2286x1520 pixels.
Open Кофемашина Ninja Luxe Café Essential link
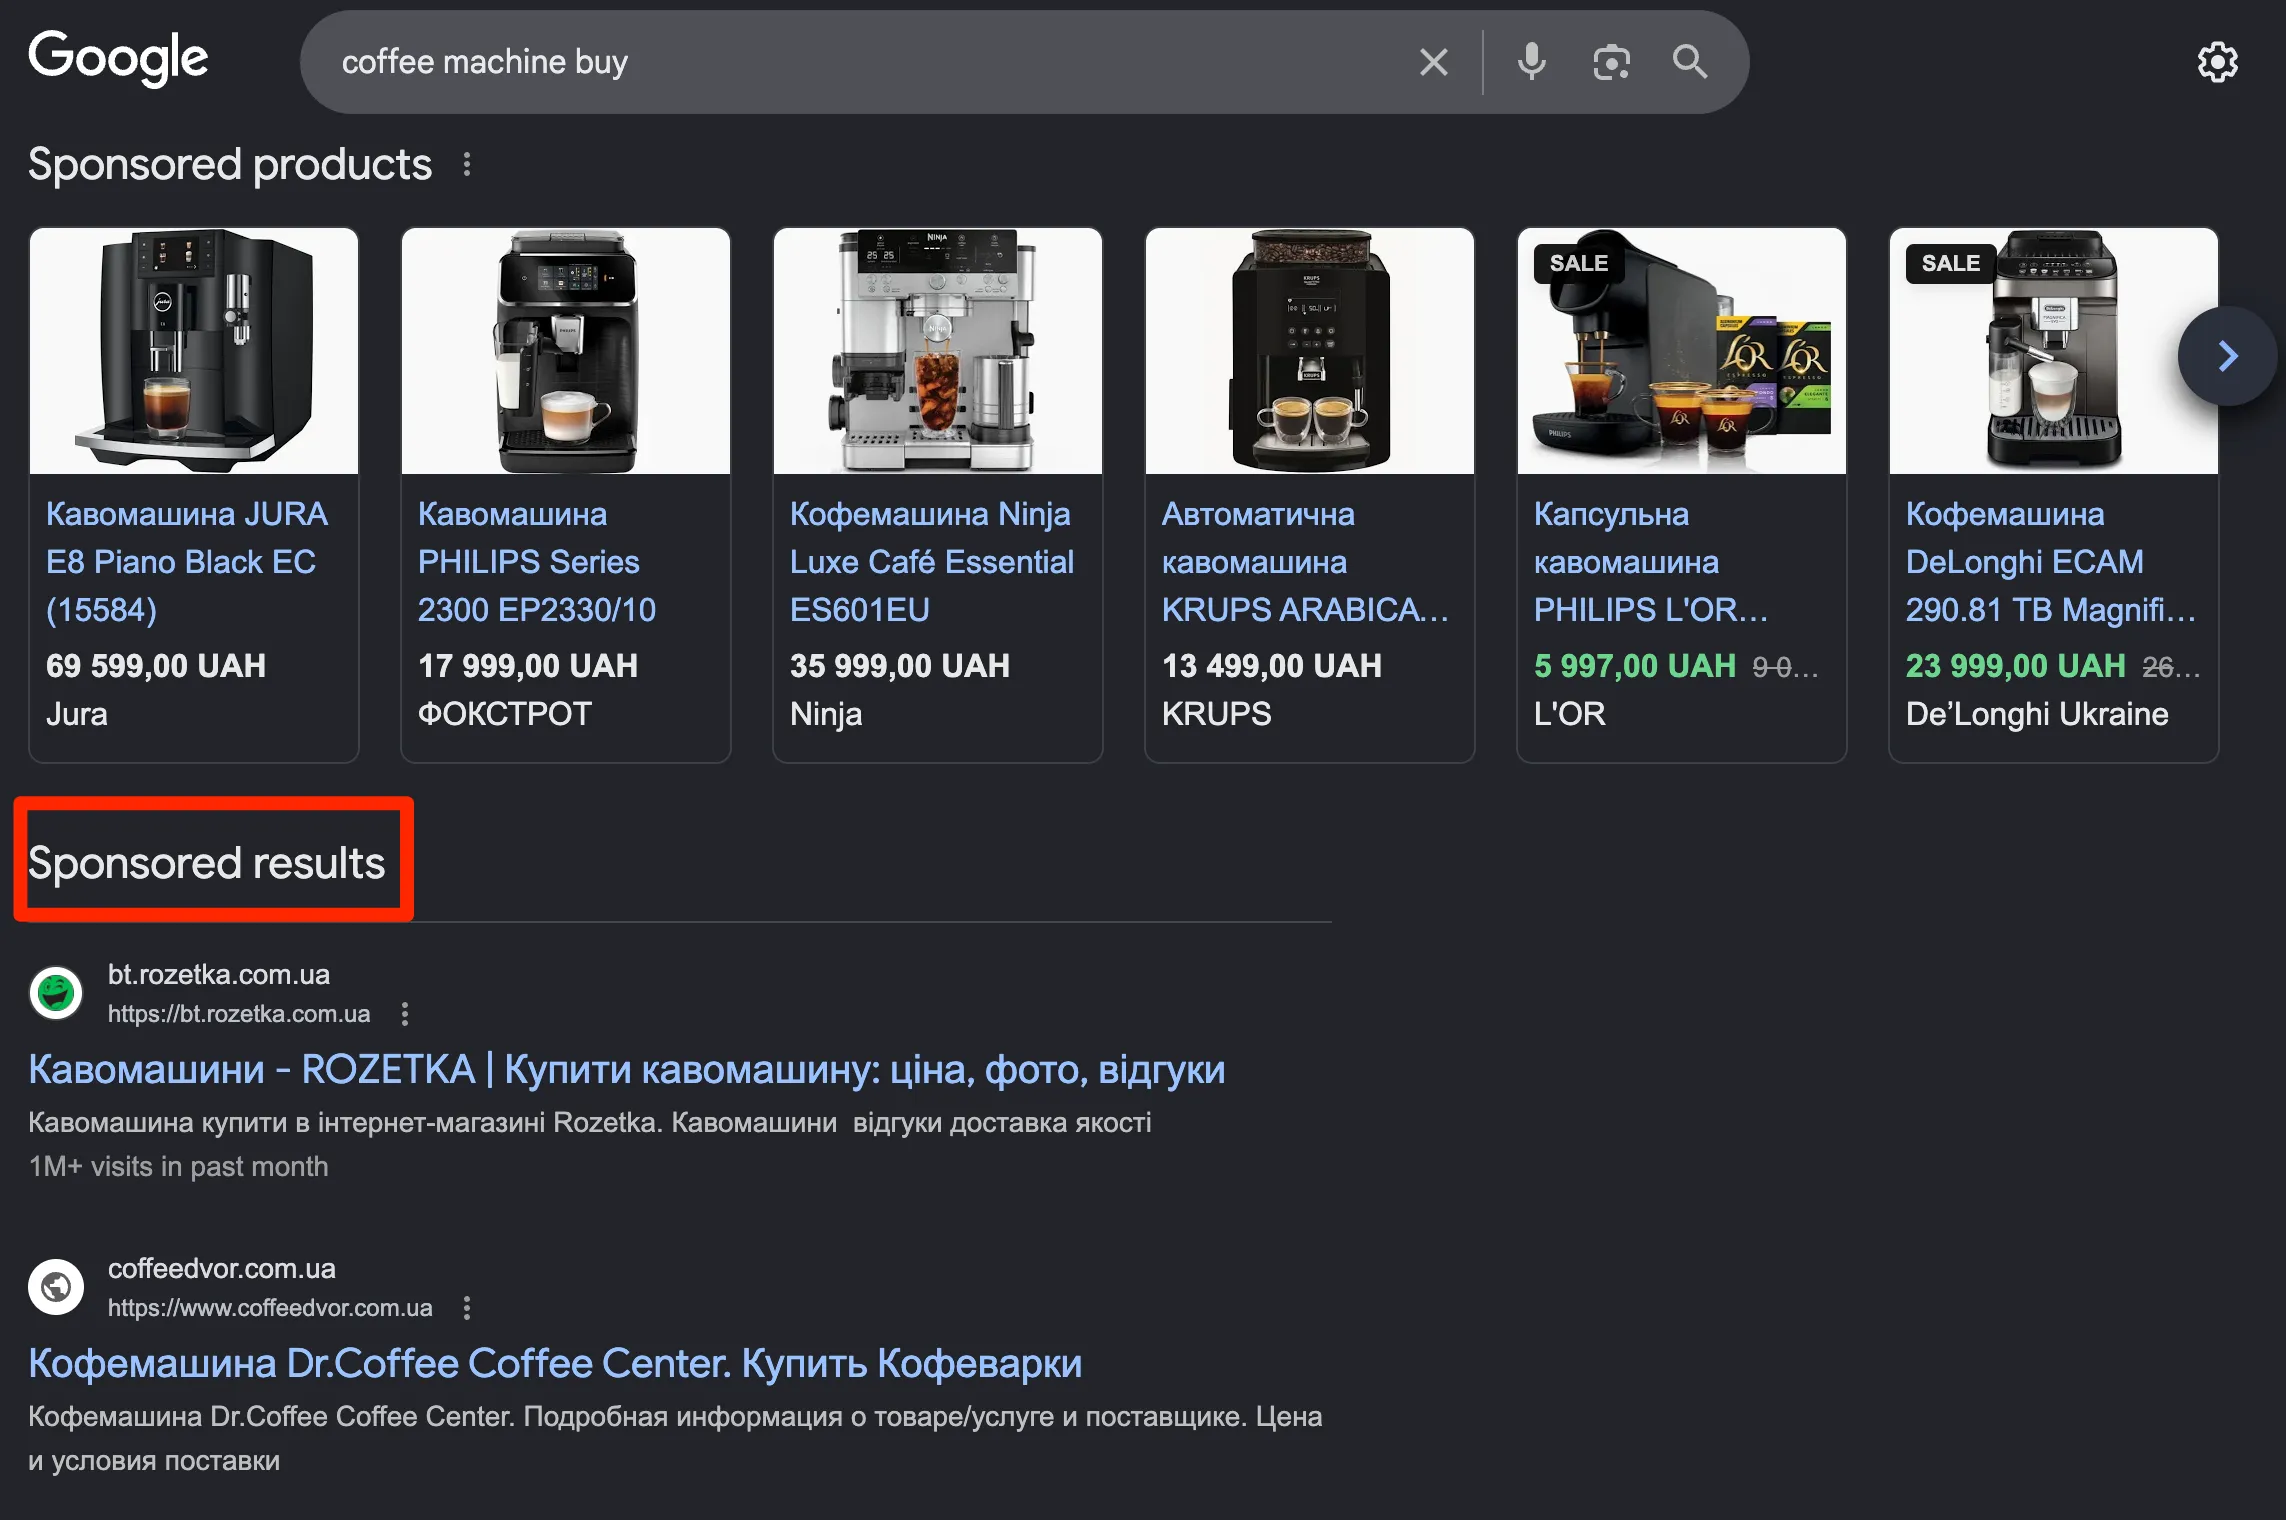pyautogui.click(x=932, y=562)
